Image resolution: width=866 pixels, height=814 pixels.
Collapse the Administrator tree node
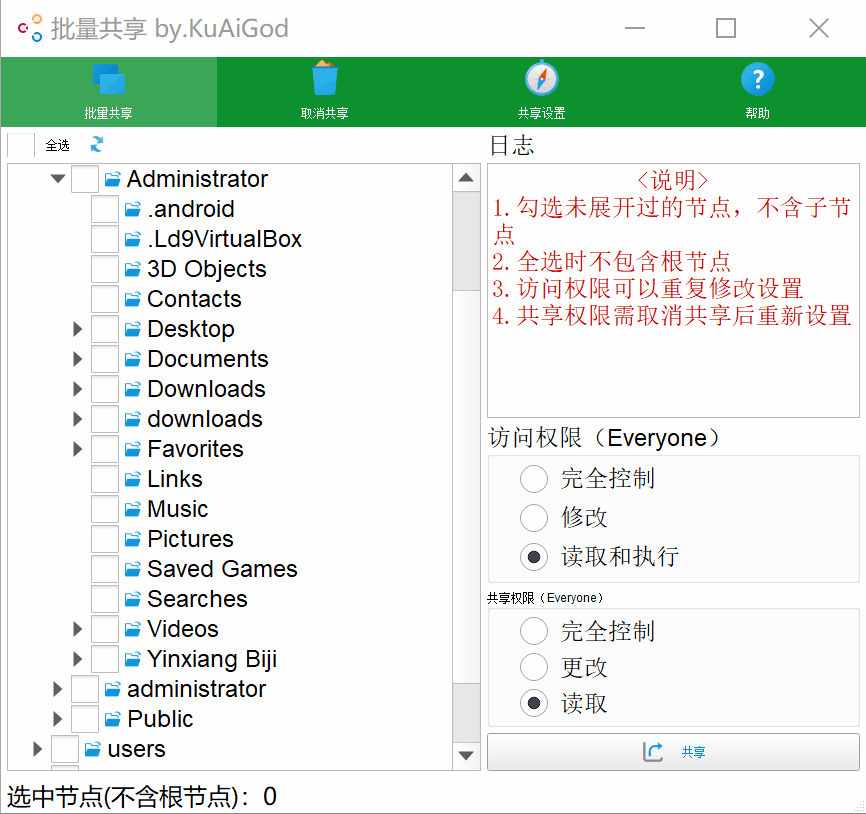tap(57, 178)
